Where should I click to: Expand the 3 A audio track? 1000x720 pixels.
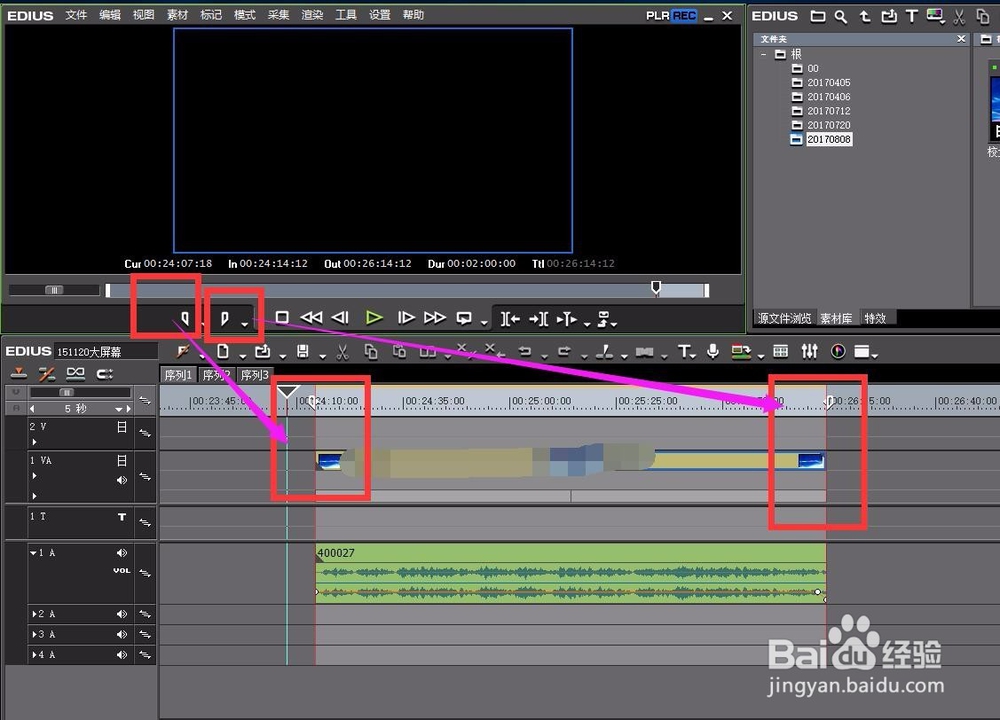(x=32, y=634)
